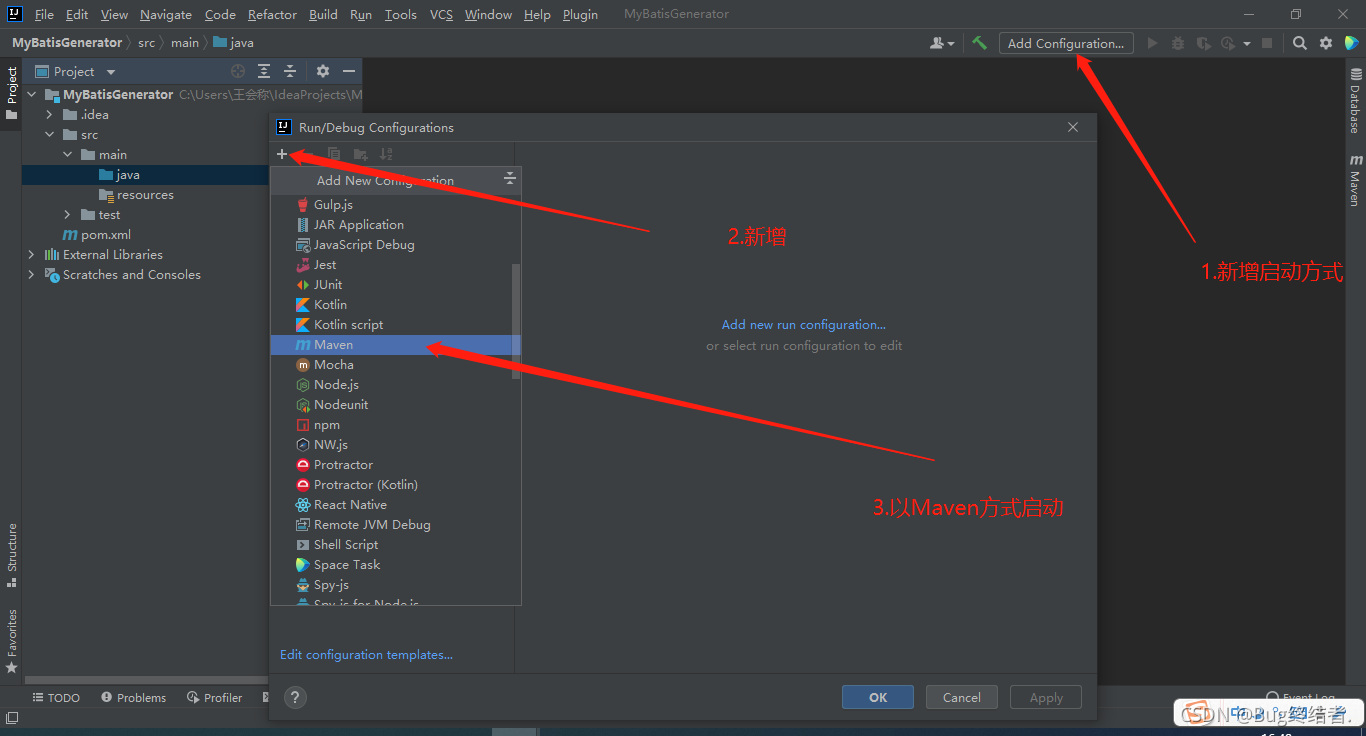
Task: Click the user account icon in toolbar
Action: 942,43
